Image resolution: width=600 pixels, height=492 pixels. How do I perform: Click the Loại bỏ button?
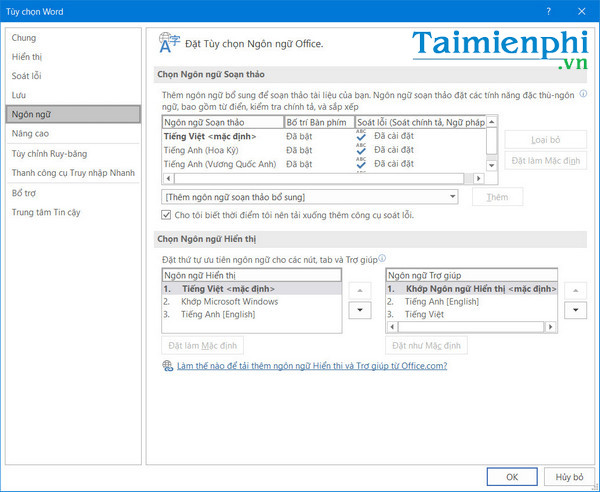click(x=545, y=140)
